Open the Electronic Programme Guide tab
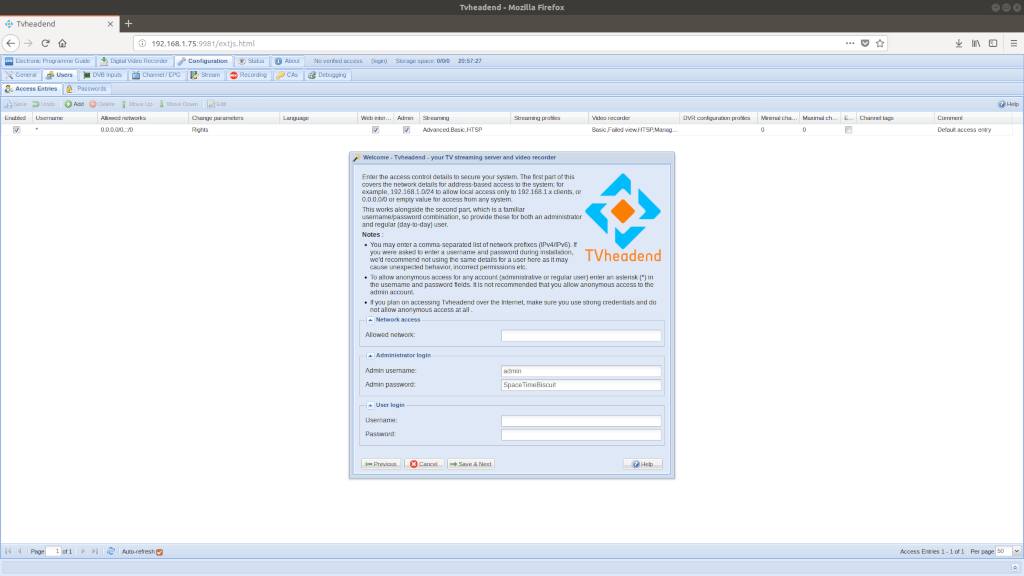 click(x=47, y=61)
